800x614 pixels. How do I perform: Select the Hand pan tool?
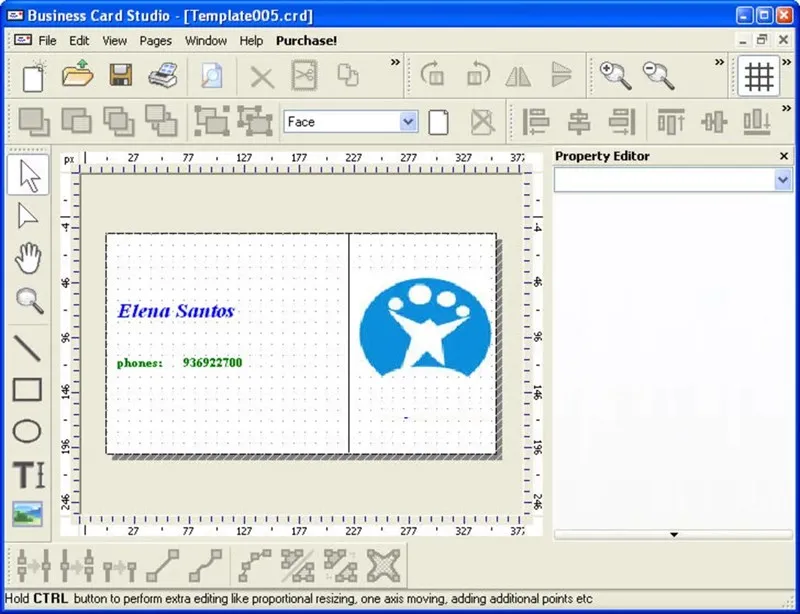(x=27, y=258)
